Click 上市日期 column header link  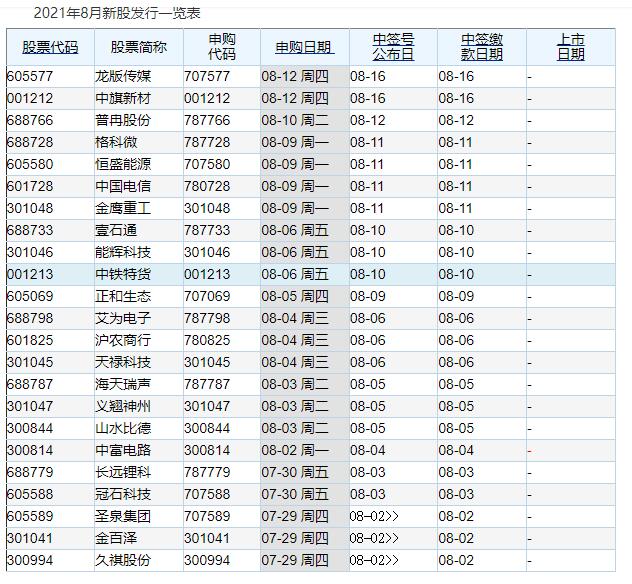click(x=571, y=47)
